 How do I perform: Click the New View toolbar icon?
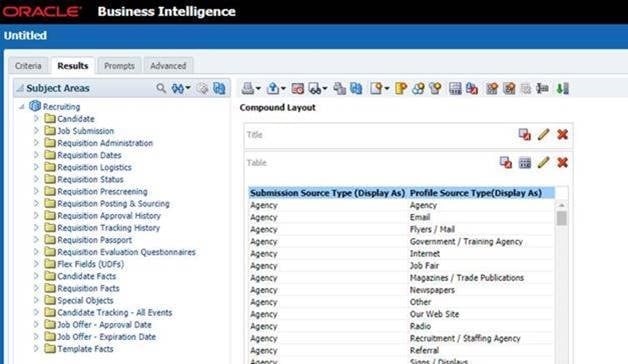[376, 88]
